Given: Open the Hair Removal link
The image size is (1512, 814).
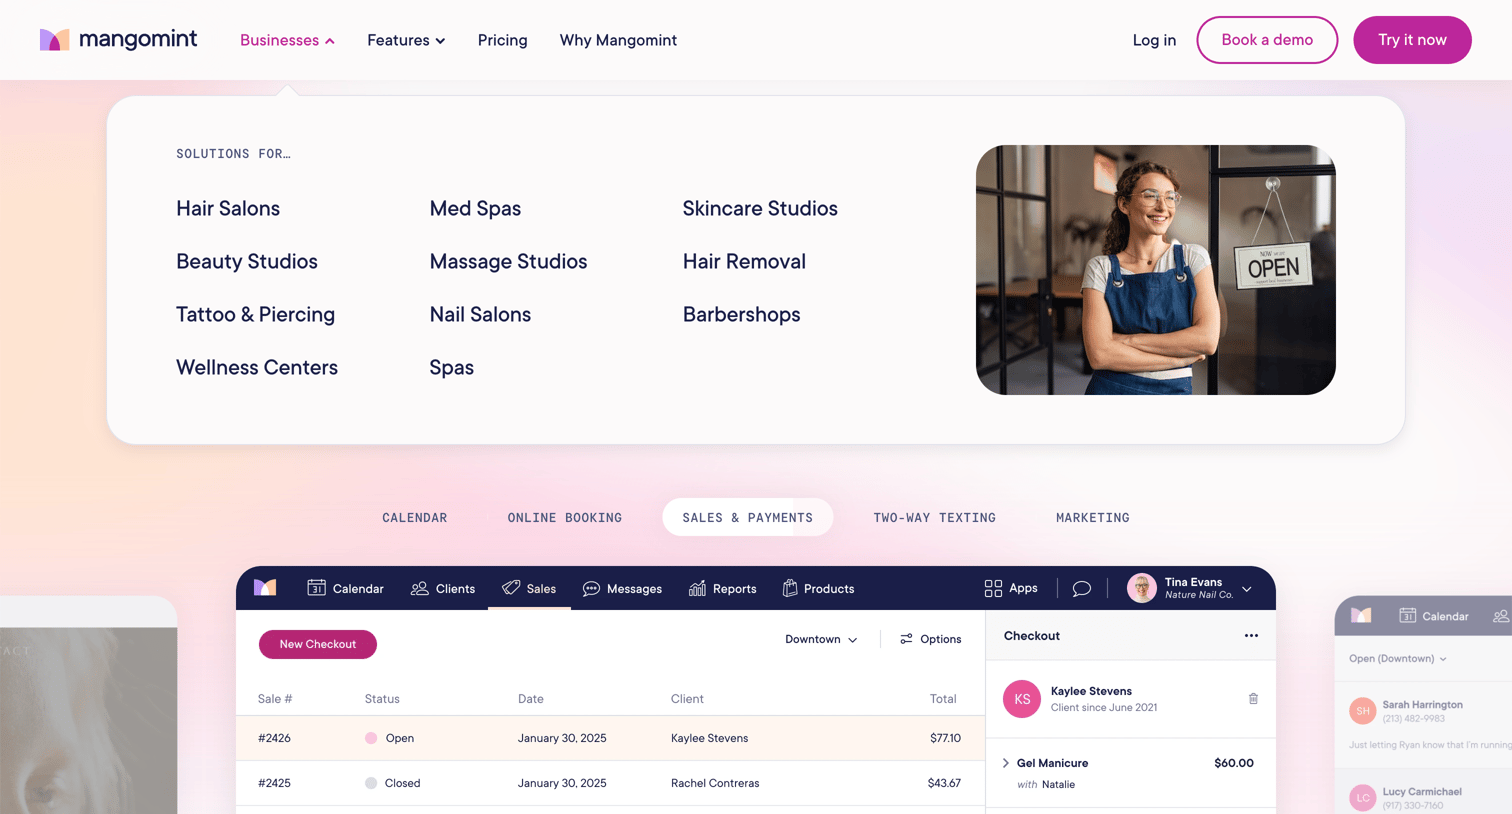Looking at the screenshot, I should click(744, 261).
